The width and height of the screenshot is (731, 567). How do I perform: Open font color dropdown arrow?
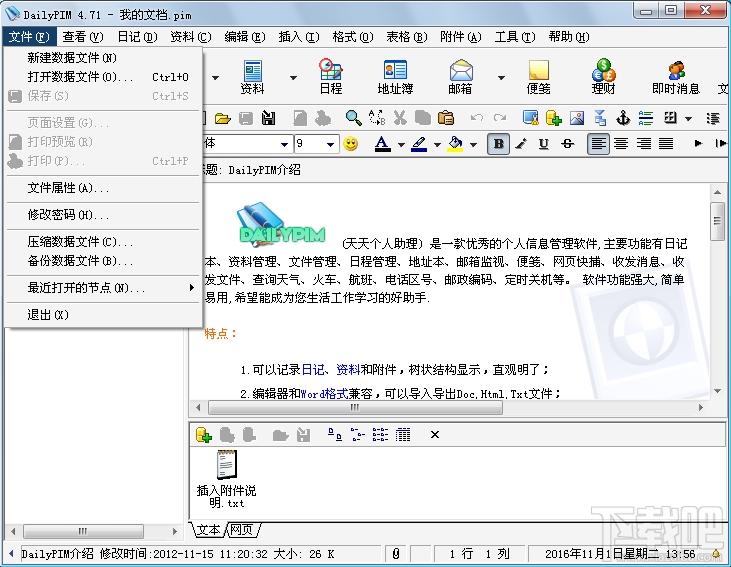click(x=401, y=145)
